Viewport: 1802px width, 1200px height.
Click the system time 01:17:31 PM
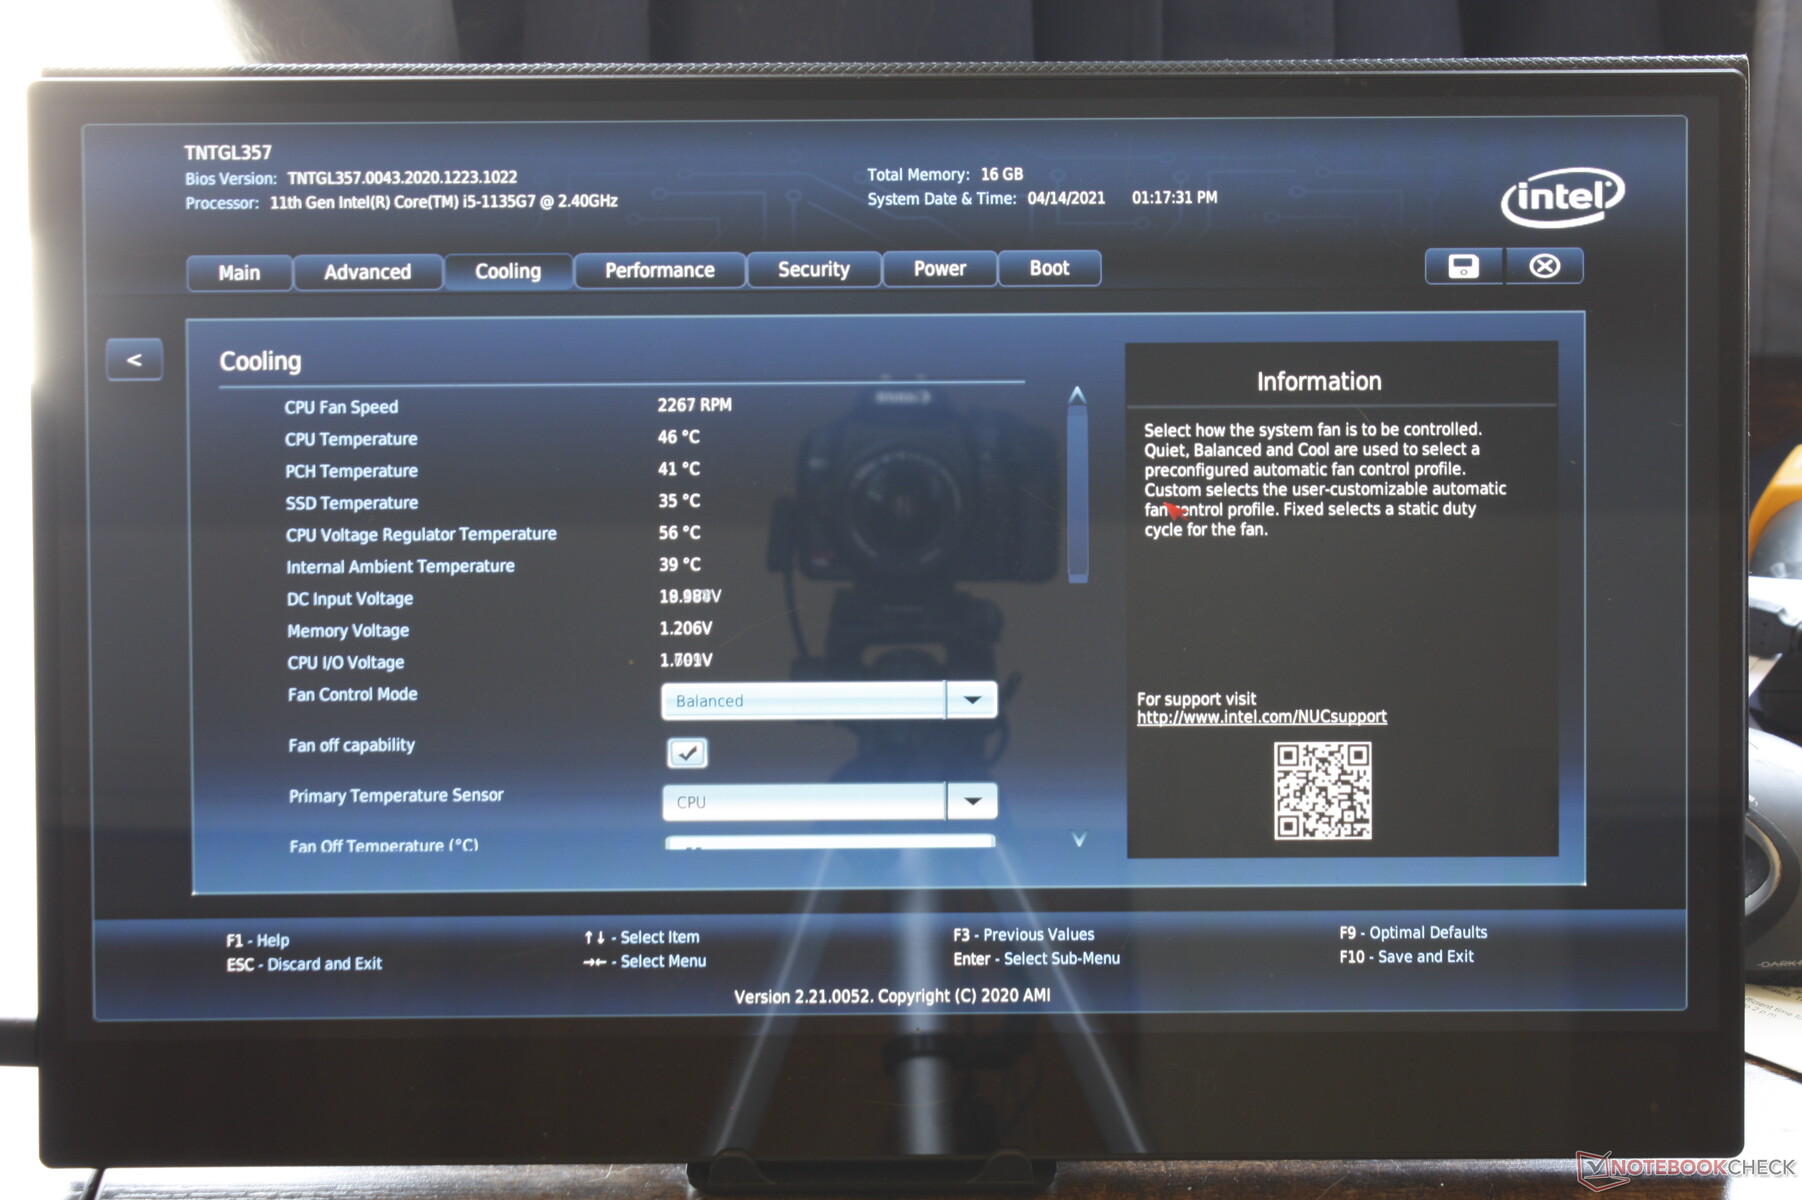coord(1175,198)
